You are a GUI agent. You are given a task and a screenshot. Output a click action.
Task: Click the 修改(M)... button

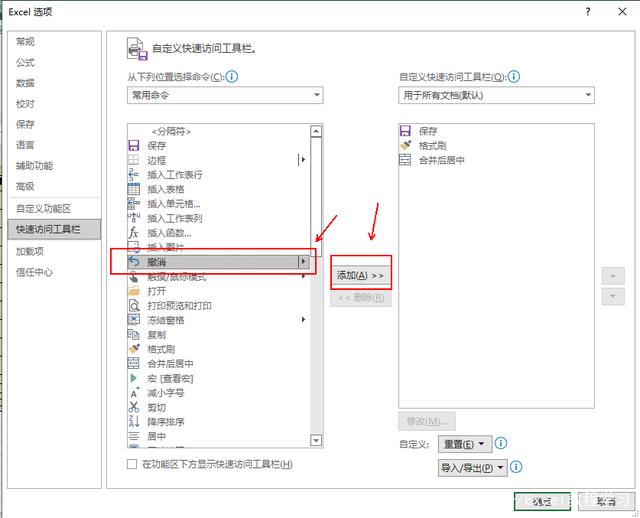(427, 421)
